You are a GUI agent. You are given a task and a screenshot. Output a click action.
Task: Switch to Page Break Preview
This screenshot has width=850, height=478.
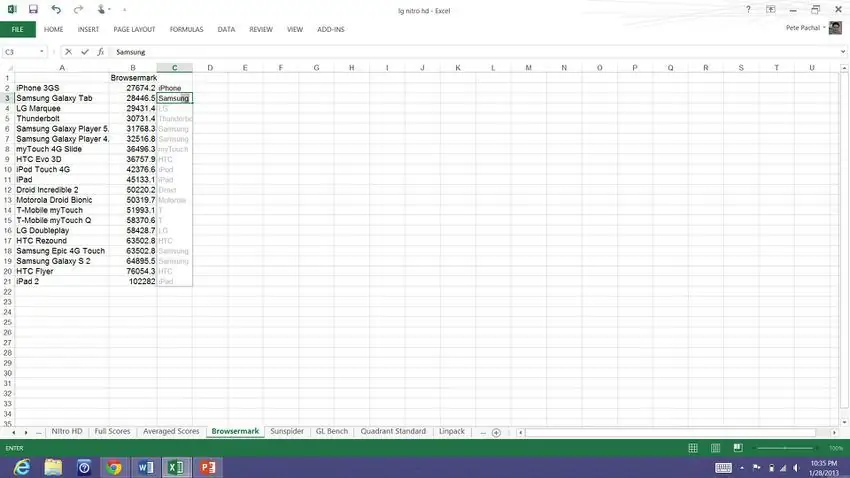[738, 448]
